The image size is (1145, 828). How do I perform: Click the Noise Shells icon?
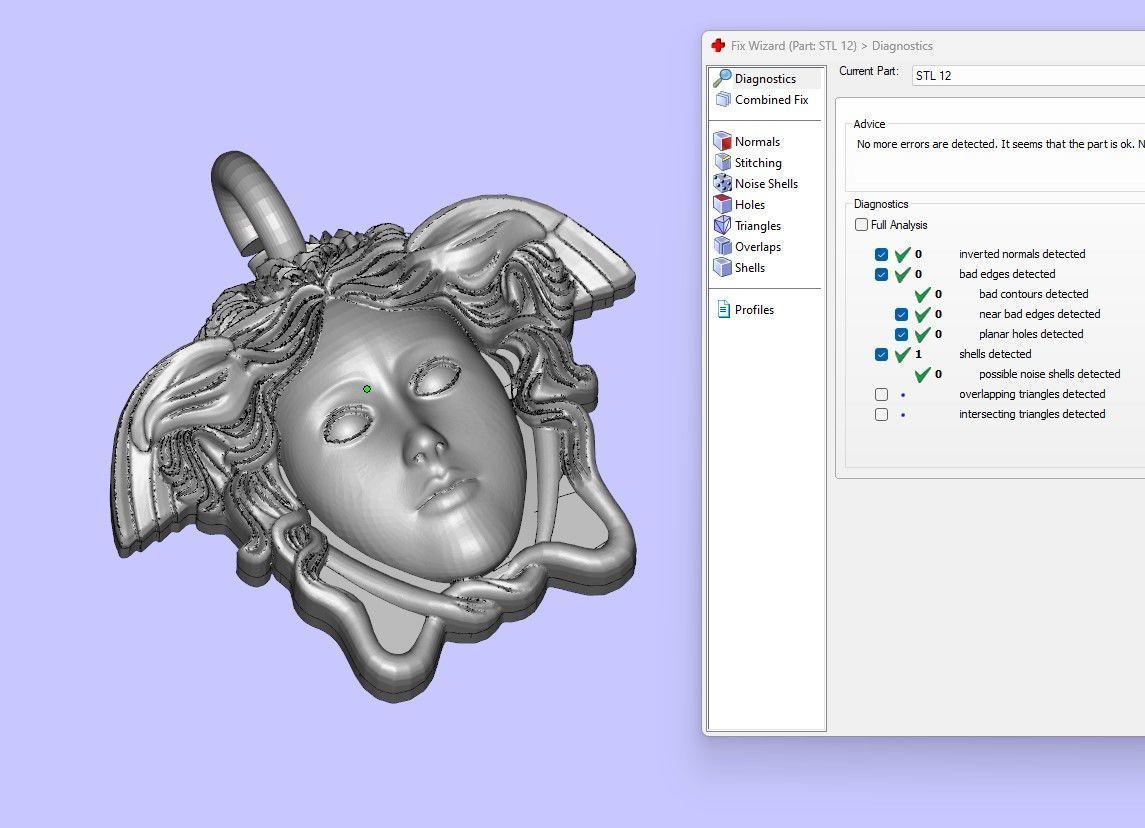(722, 183)
